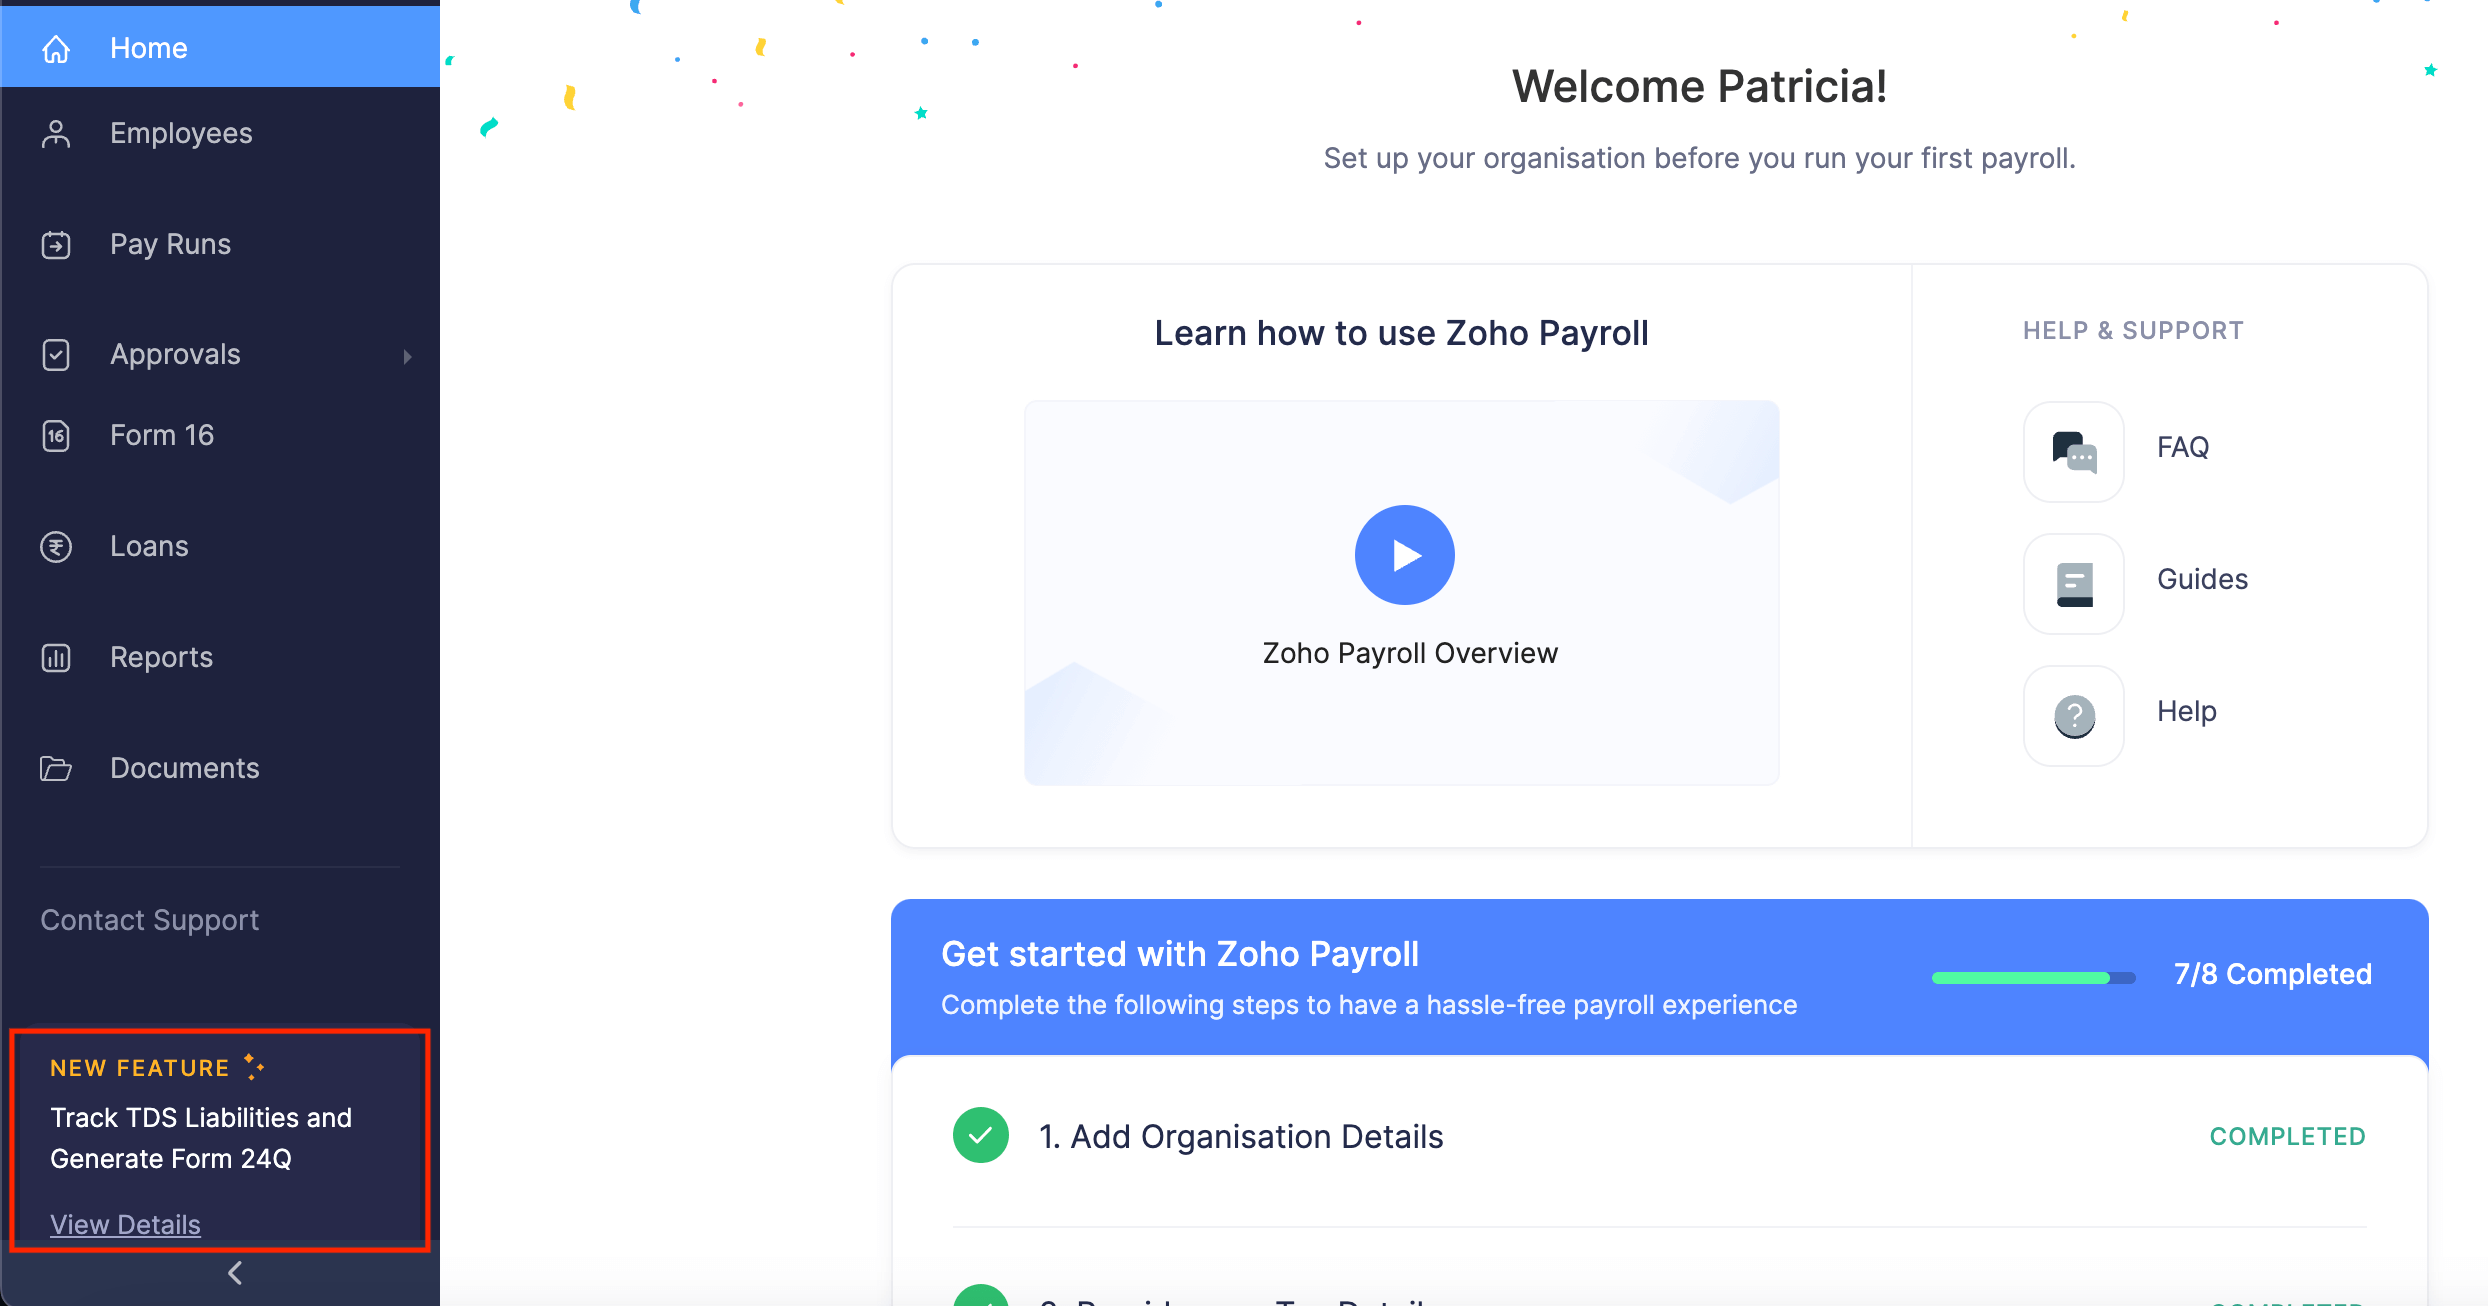Viewport: 2488px width, 1306px height.
Task: Click the Form 16 icon
Action: coord(56,434)
